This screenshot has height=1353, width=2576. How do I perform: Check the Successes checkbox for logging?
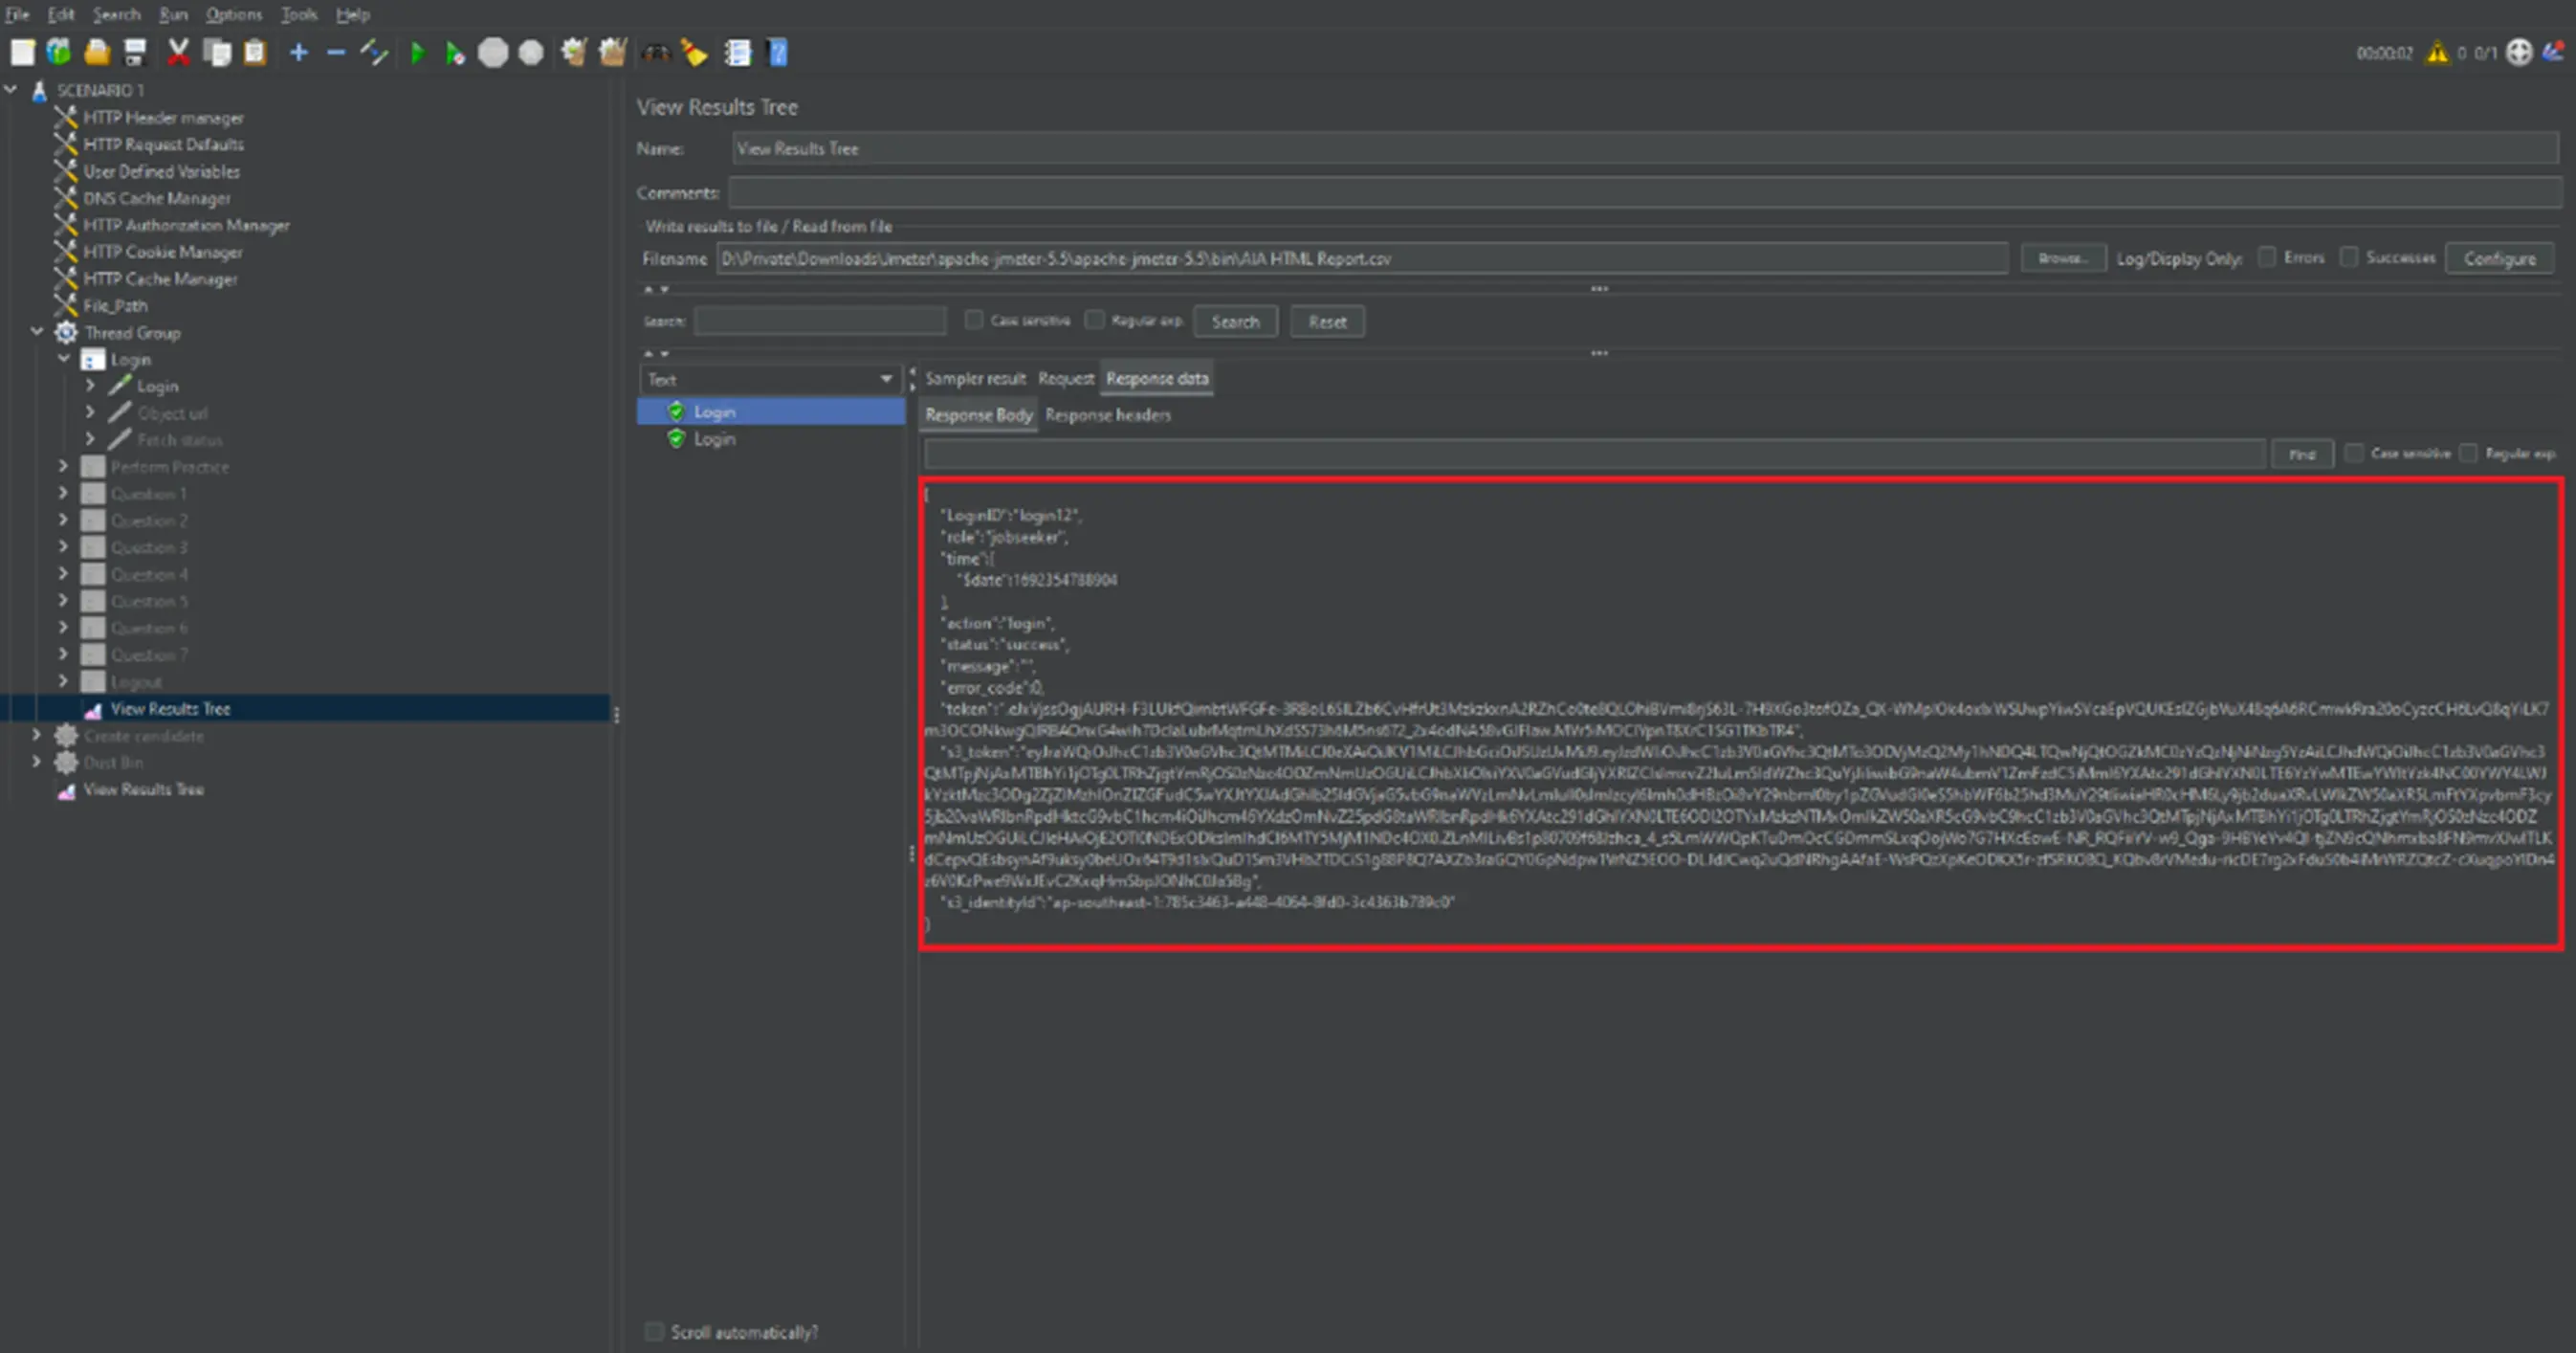point(2350,257)
